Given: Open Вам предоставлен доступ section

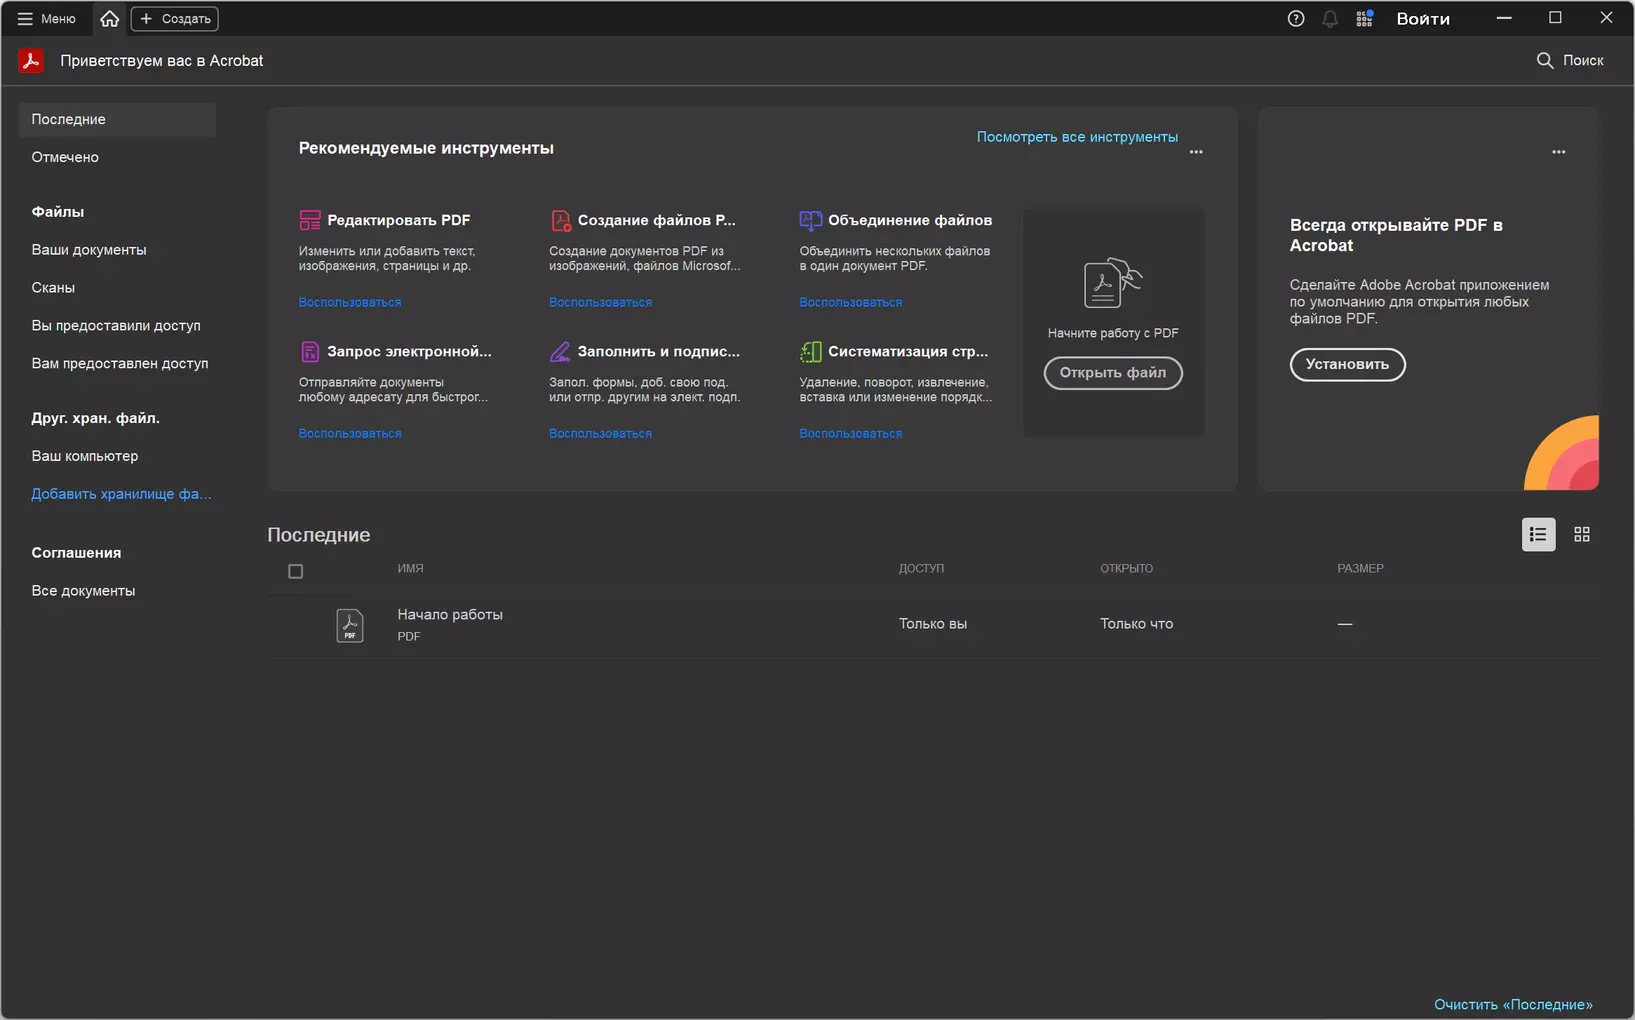Looking at the screenshot, I should (x=120, y=364).
